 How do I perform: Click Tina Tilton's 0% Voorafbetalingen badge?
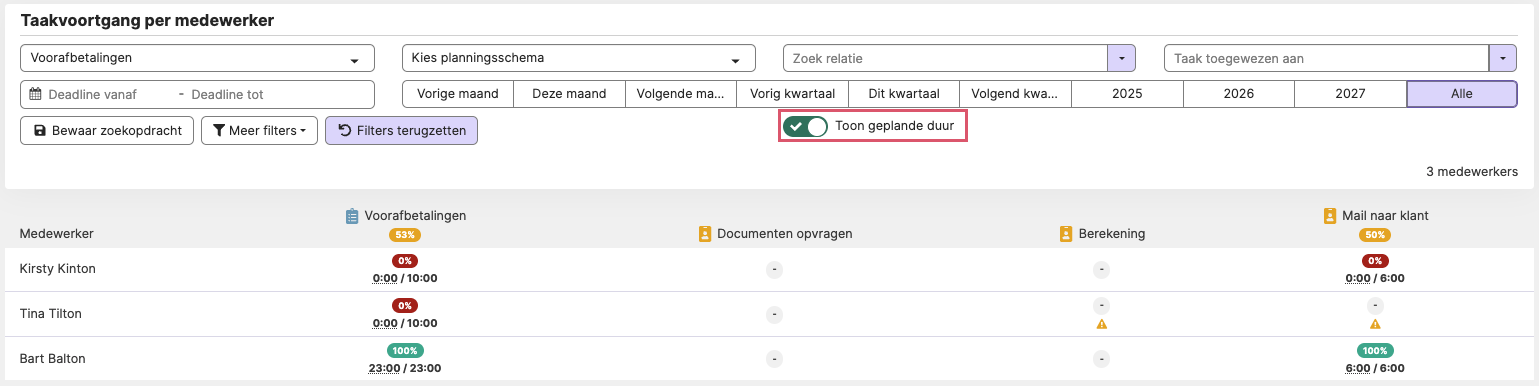tap(405, 306)
